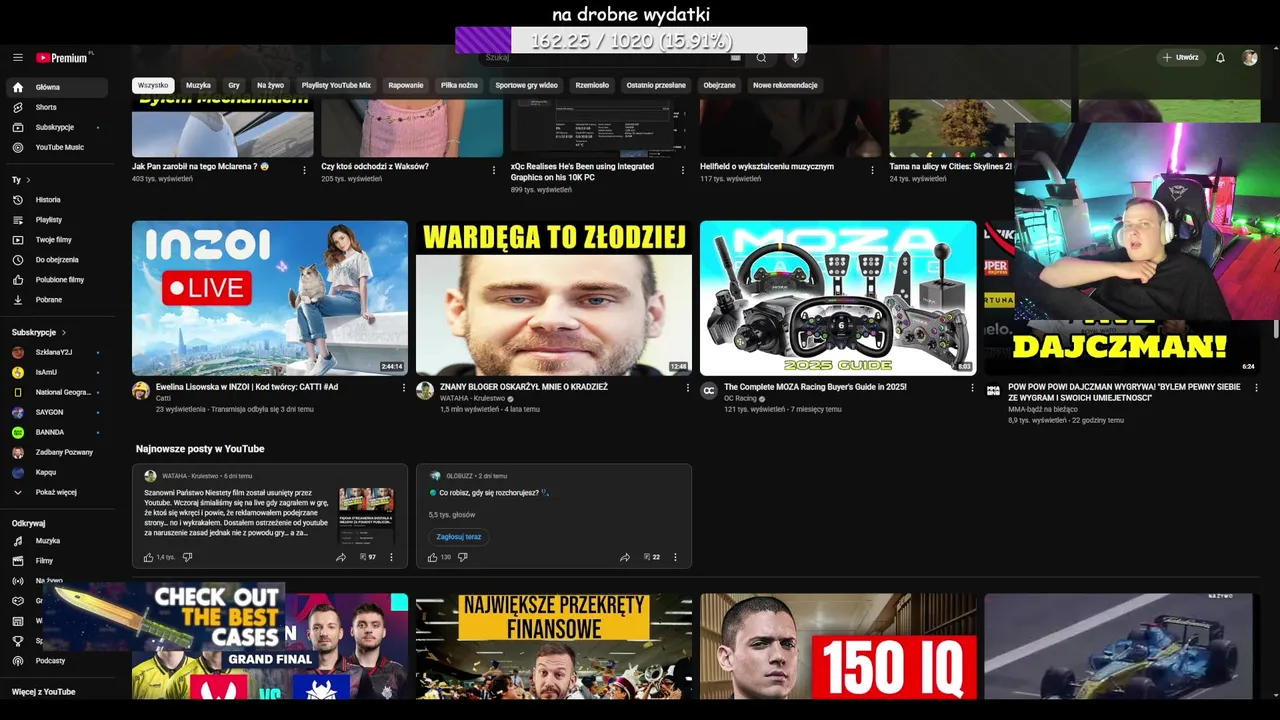Open OC Racing channel avatar

pos(709,391)
